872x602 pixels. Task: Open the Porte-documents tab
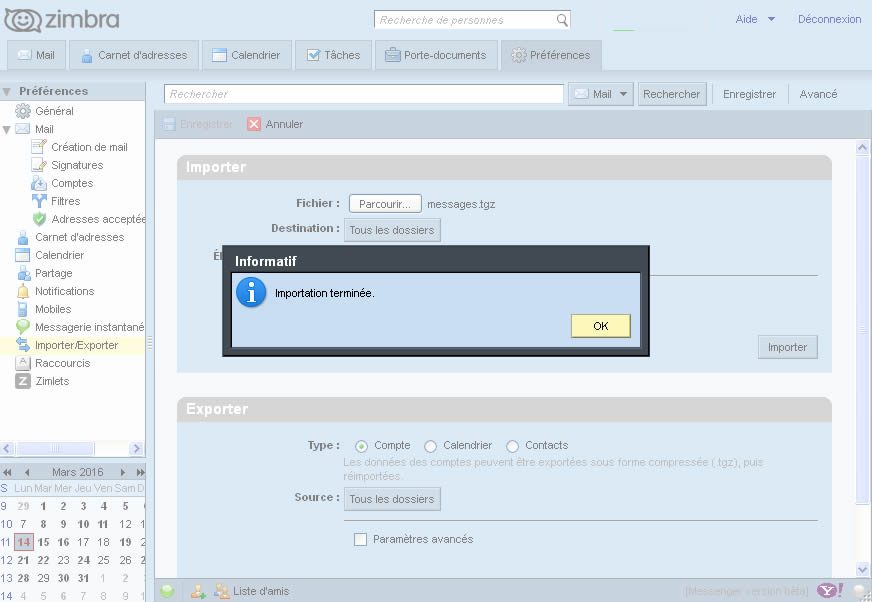(x=435, y=55)
